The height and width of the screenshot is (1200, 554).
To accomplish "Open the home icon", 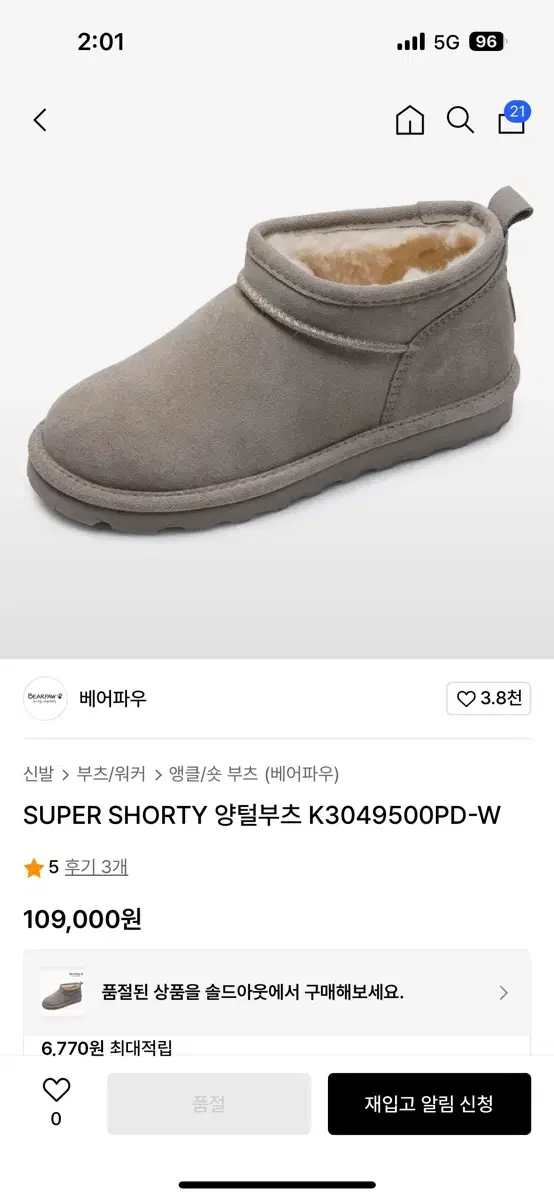I will click(410, 120).
